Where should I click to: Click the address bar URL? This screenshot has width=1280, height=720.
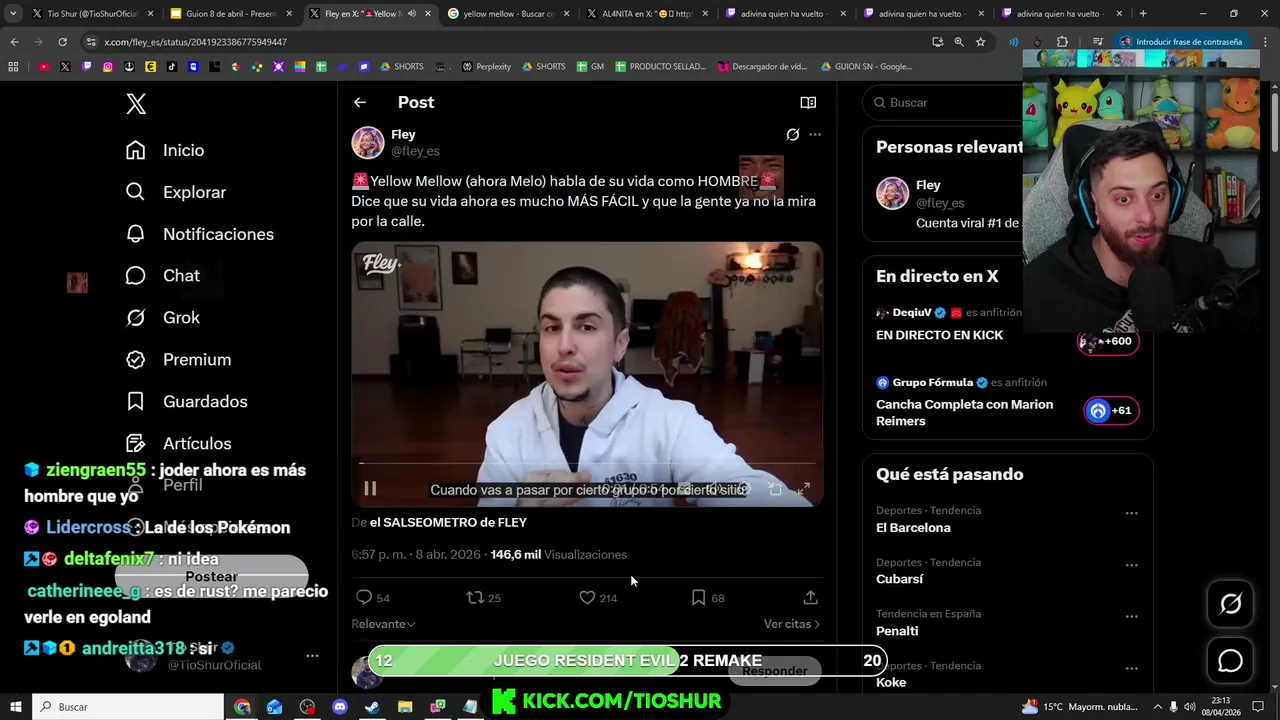195,42
